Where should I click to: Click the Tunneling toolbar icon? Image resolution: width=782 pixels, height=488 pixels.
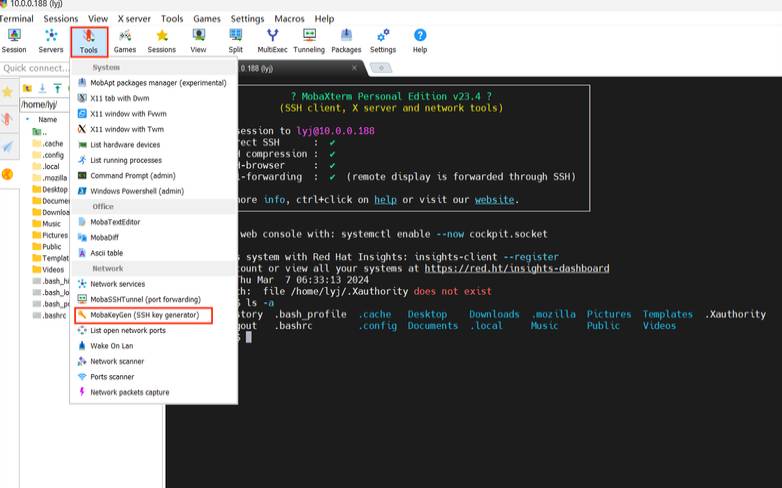click(x=309, y=41)
